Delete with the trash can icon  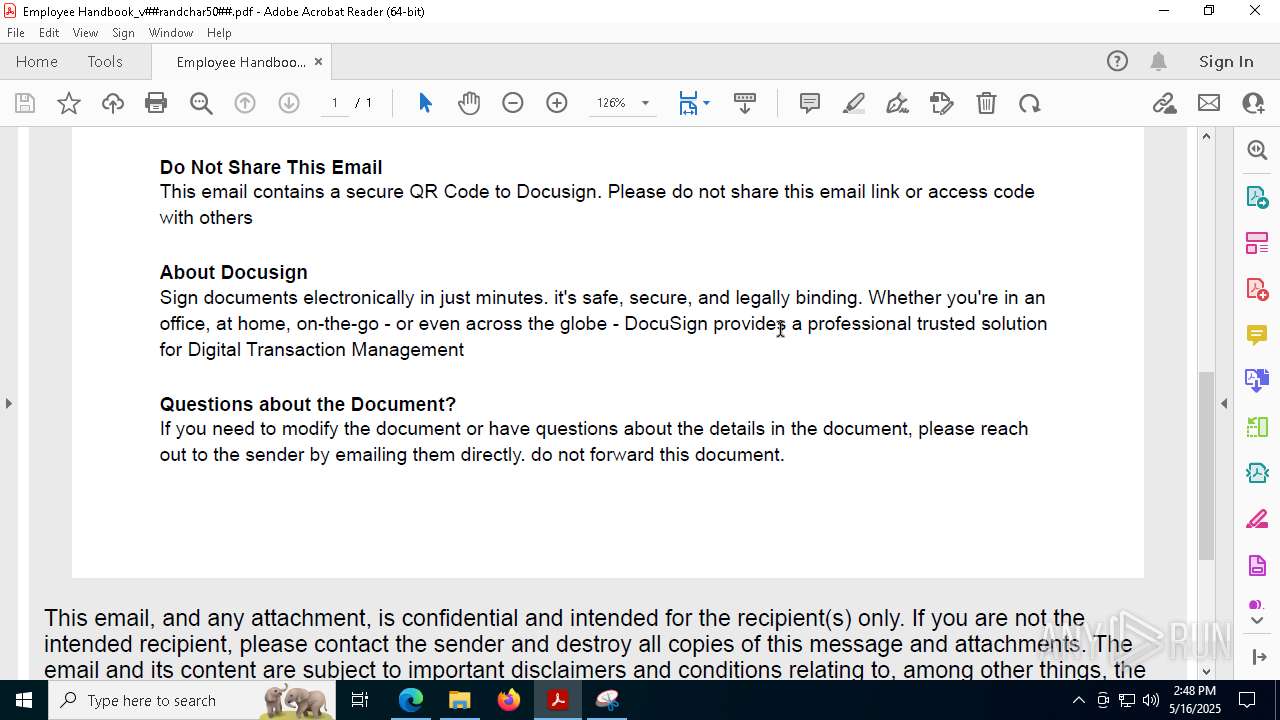(x=986, y=103)
